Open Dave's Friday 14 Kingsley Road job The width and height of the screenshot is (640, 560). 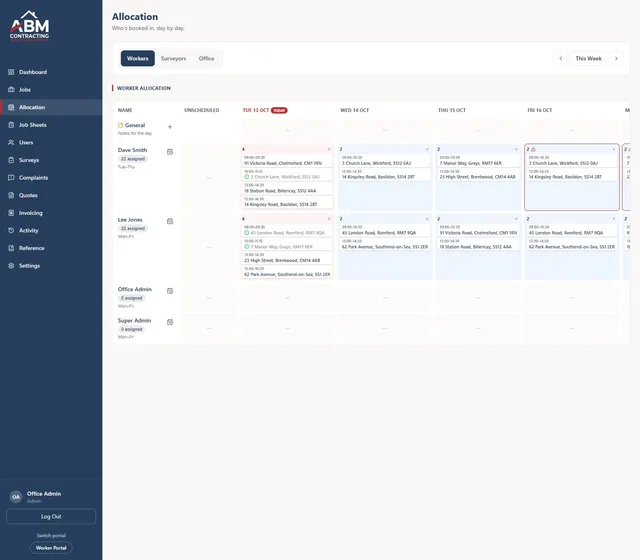click(571, 174)
